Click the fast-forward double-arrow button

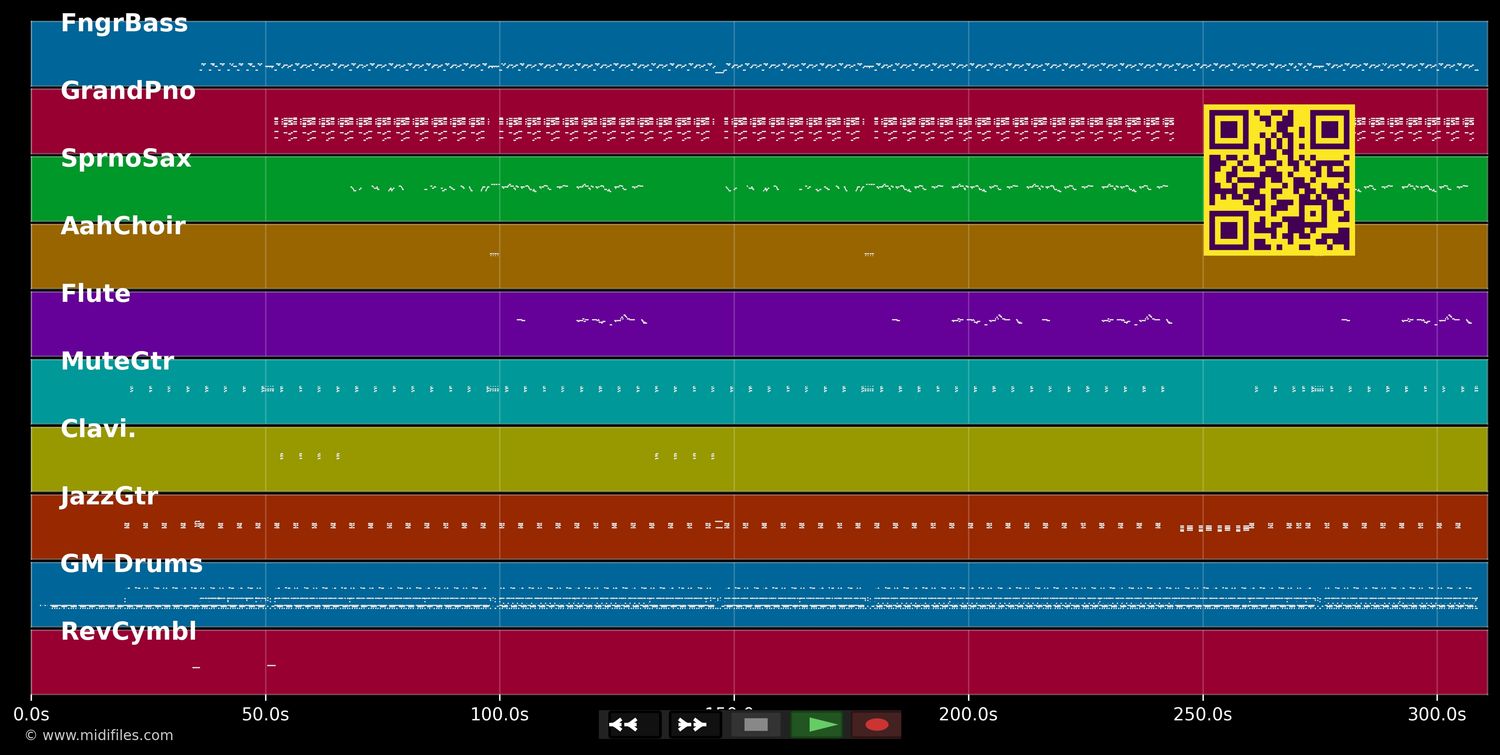(693, 724)
